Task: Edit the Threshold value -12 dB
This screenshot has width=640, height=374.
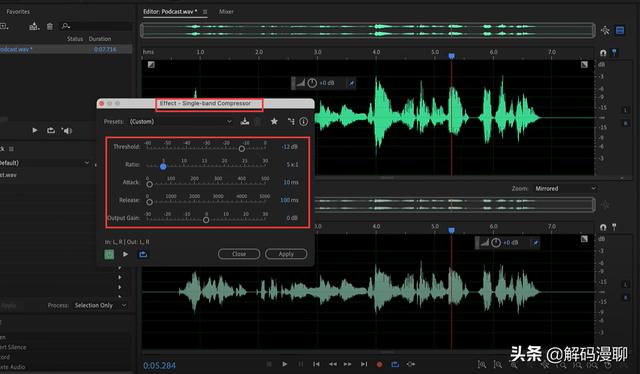Action: [290, 147]
